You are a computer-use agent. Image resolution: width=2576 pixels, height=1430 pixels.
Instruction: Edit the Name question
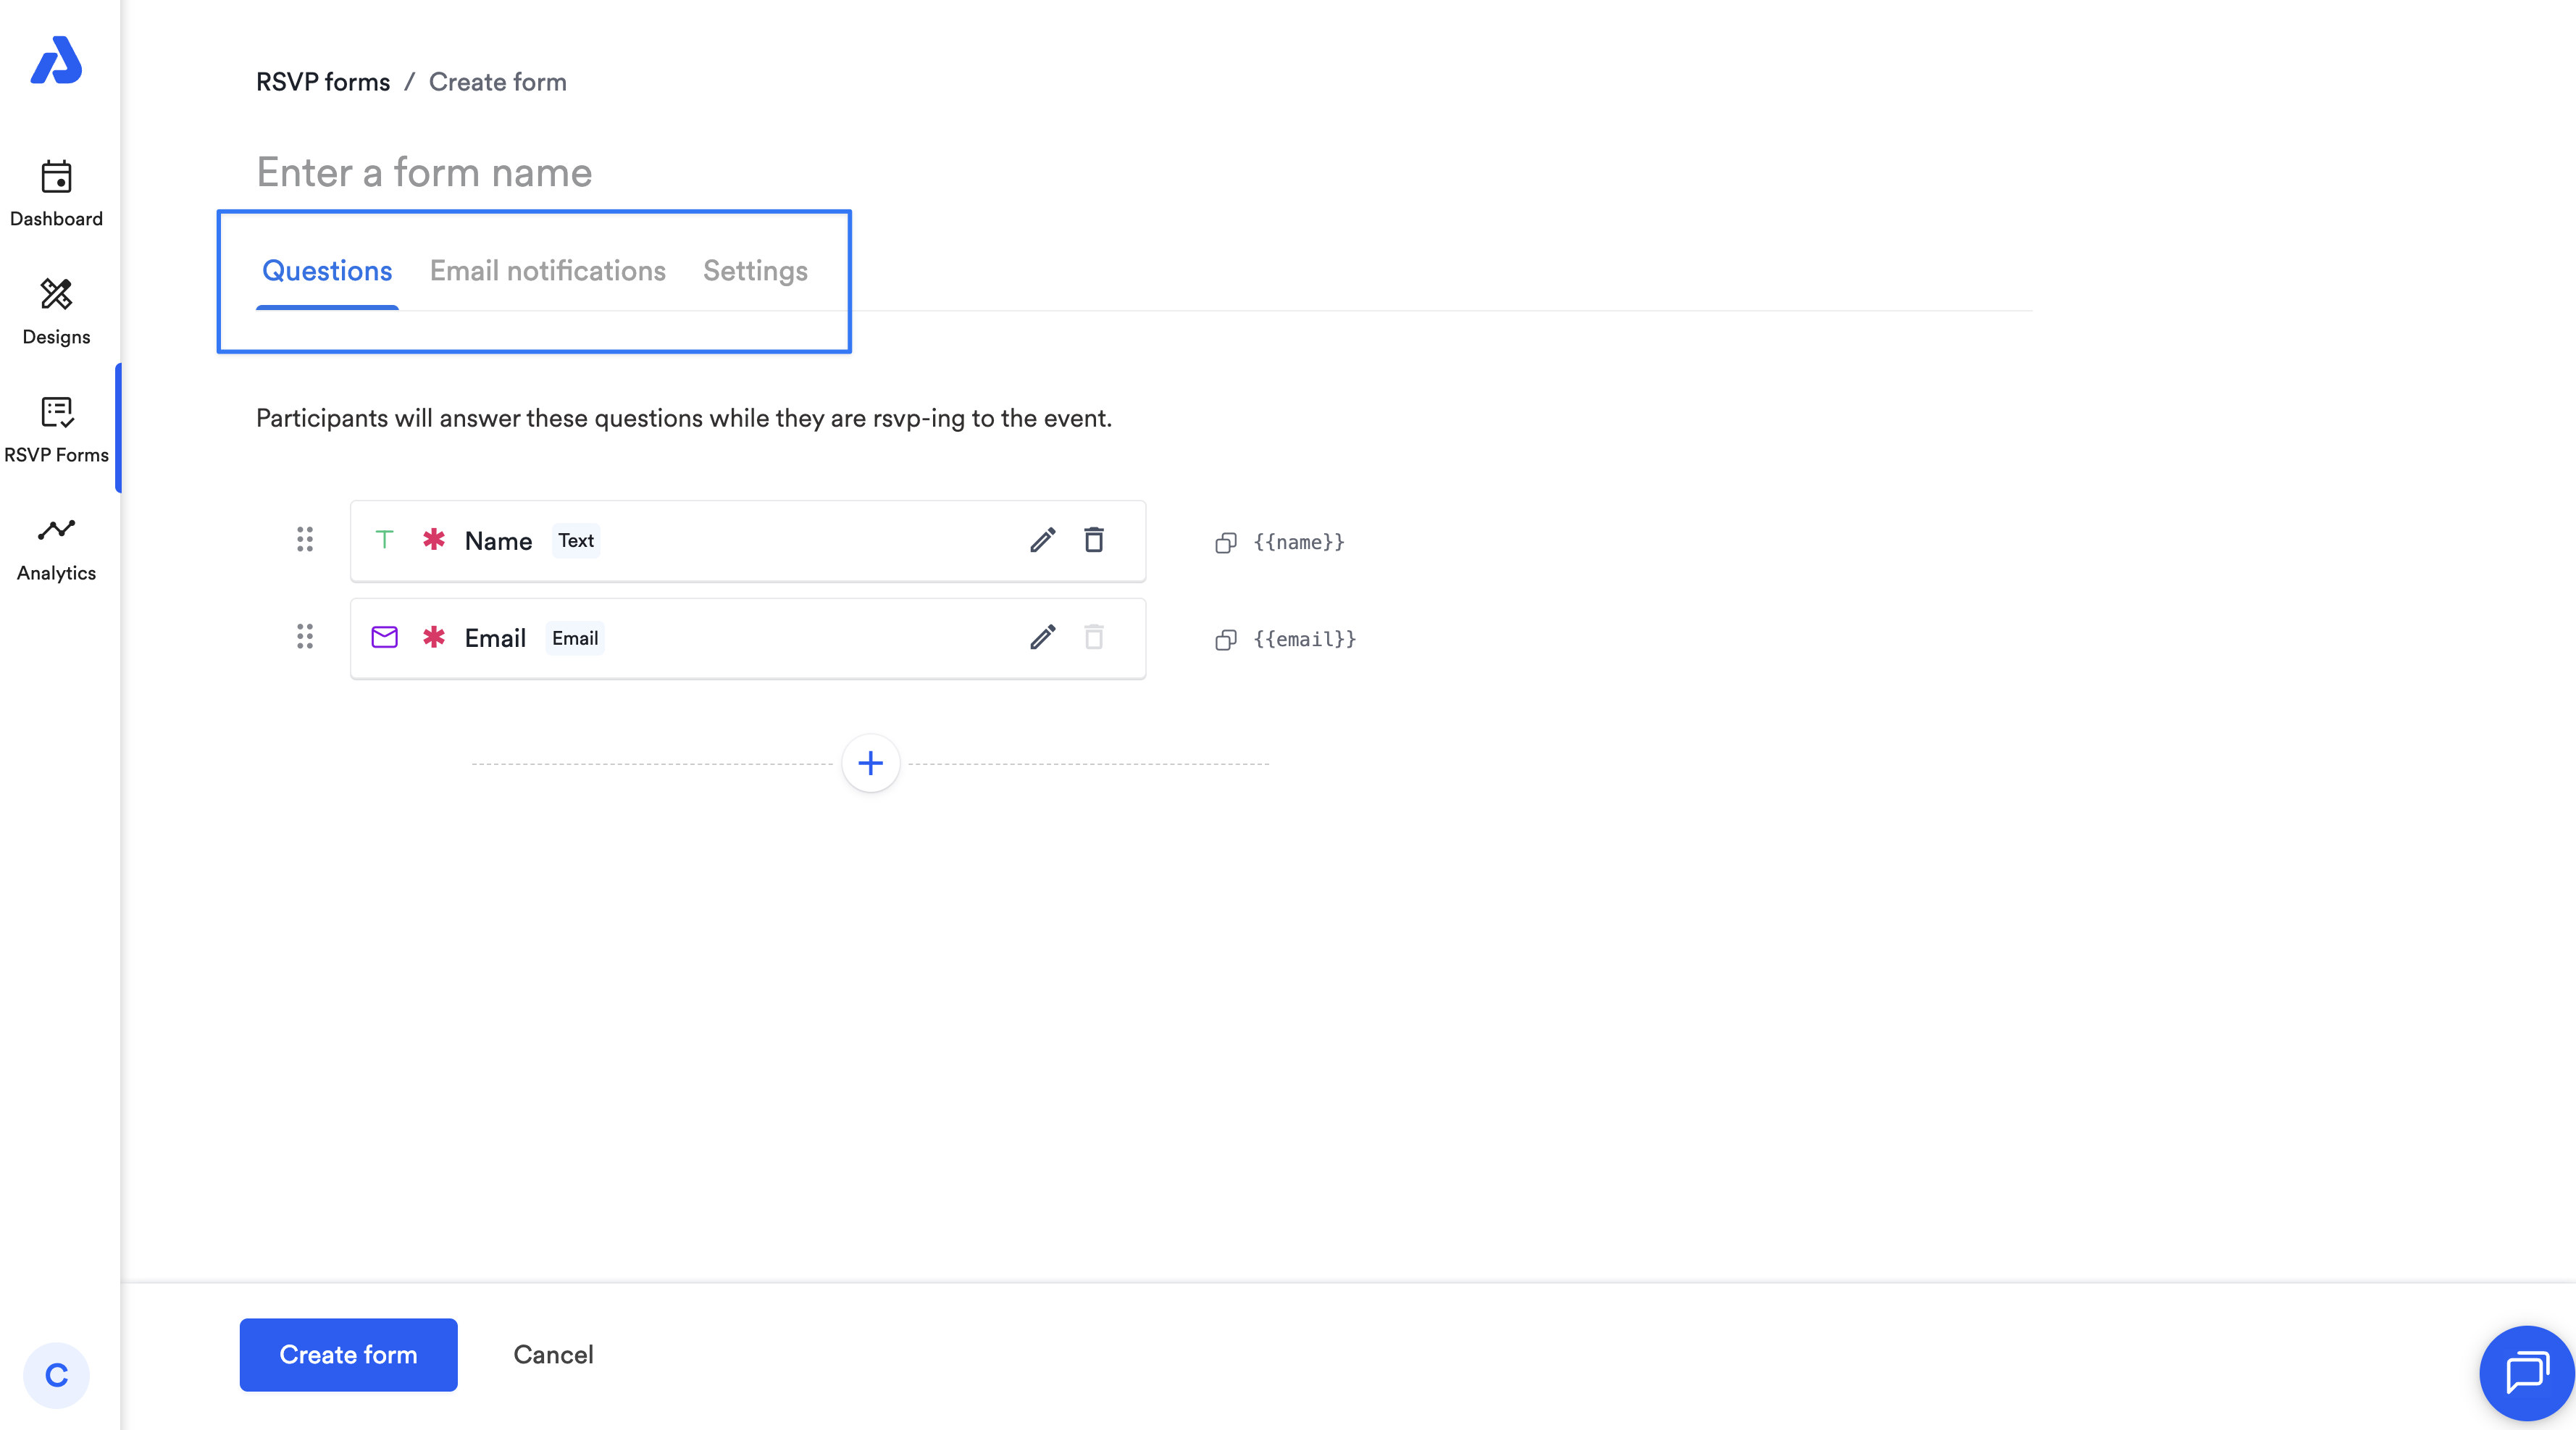click(1042, 541)
